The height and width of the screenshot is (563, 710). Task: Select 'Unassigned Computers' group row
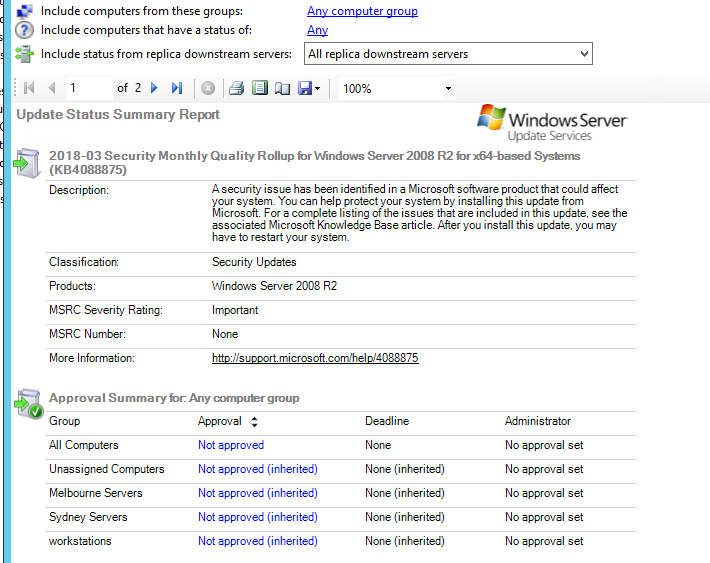coord(106,469)
